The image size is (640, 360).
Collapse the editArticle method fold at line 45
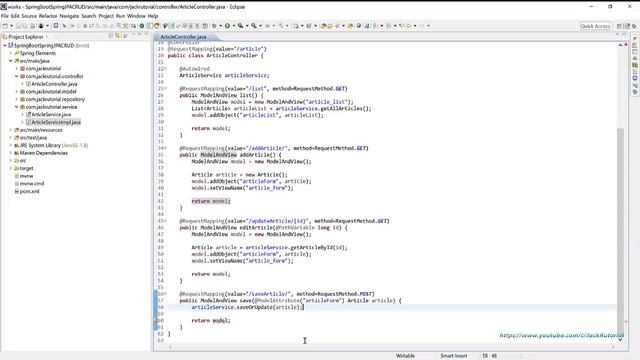pyautogui.click(x=165, y=221)
